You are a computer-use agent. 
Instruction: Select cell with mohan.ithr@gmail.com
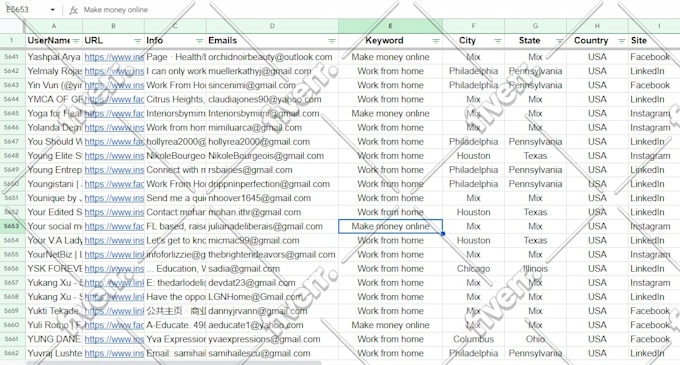[x=272, y=212]
